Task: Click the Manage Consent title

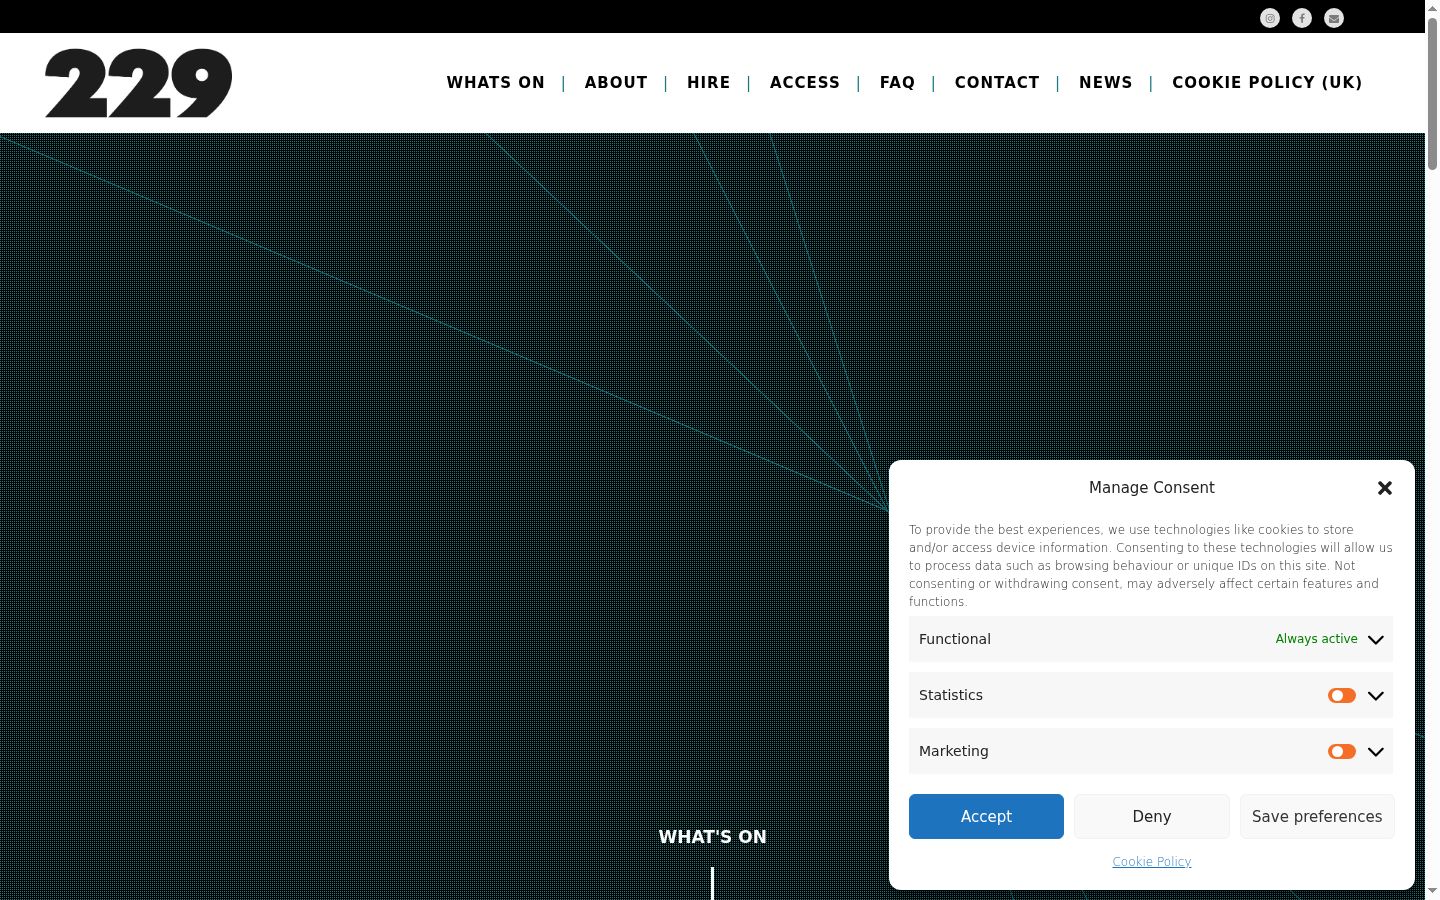Action: coord(1152,488)
